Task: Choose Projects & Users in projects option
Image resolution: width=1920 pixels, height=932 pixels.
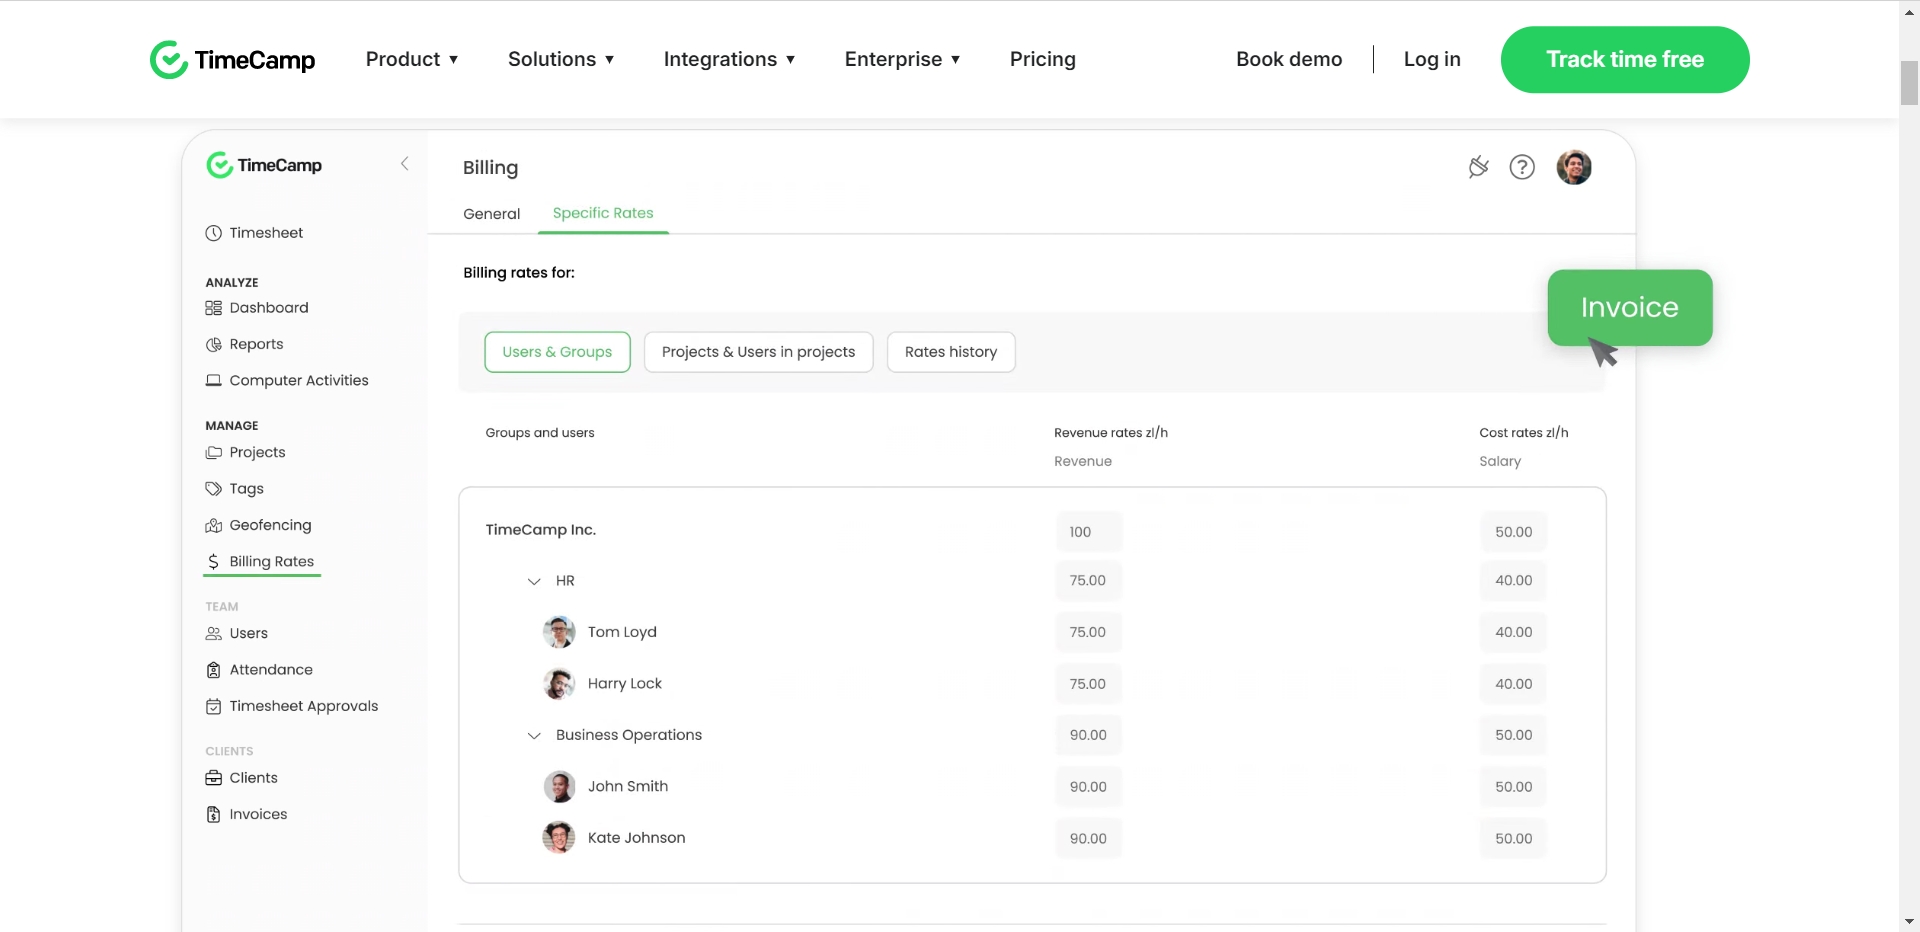Action: [758, 352]
